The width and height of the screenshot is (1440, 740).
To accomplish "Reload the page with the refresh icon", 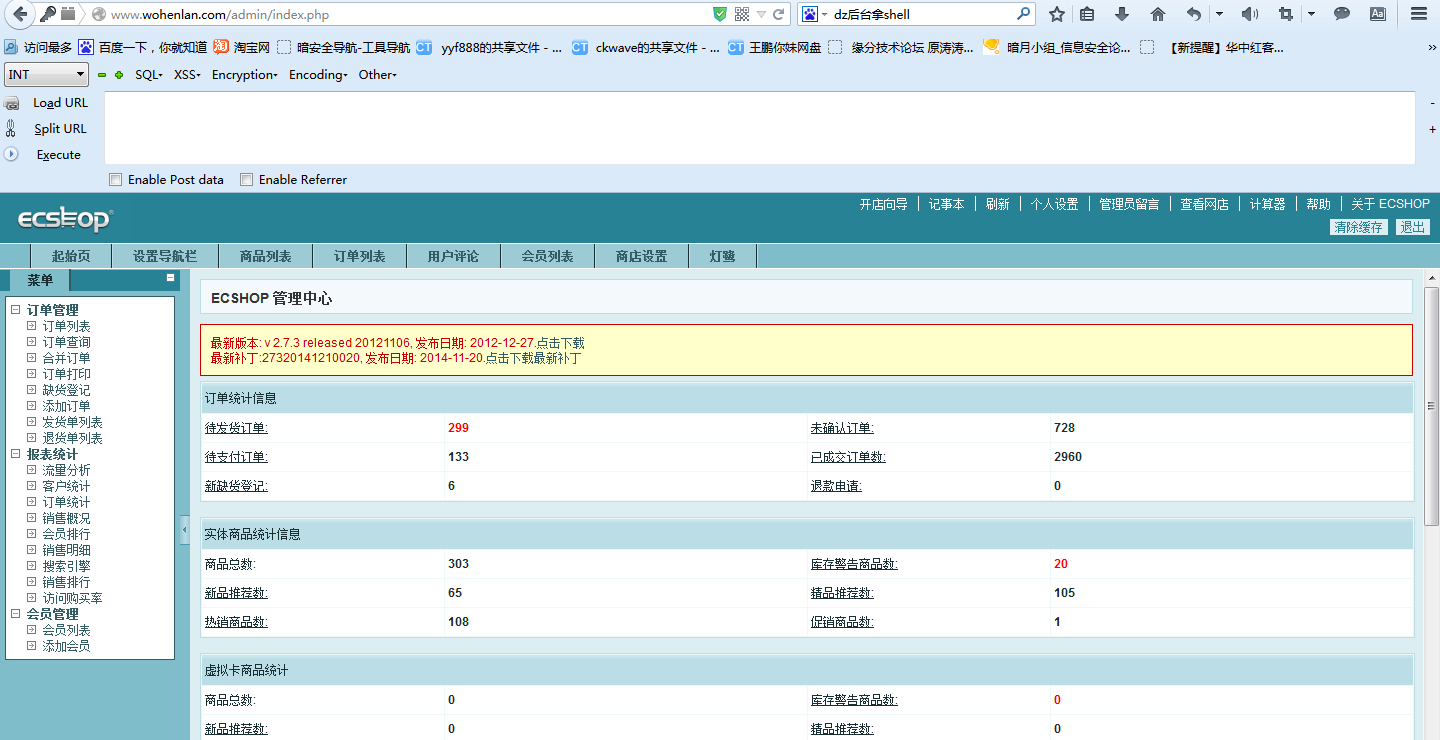I will click(x=778, y=15).
